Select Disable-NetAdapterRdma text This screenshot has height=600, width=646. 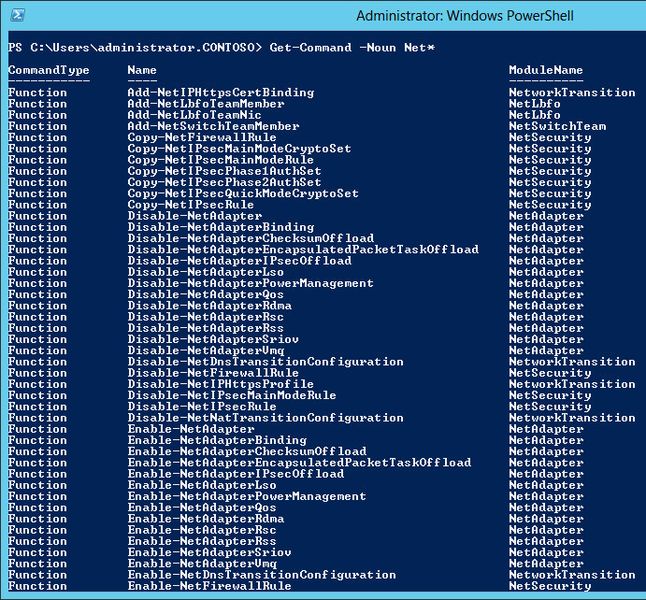pos(210,305)
